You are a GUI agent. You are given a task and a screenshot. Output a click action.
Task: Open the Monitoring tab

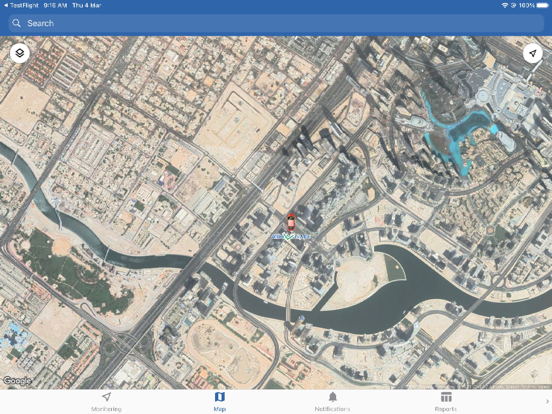pyautogui.click(x=106, y=402)
